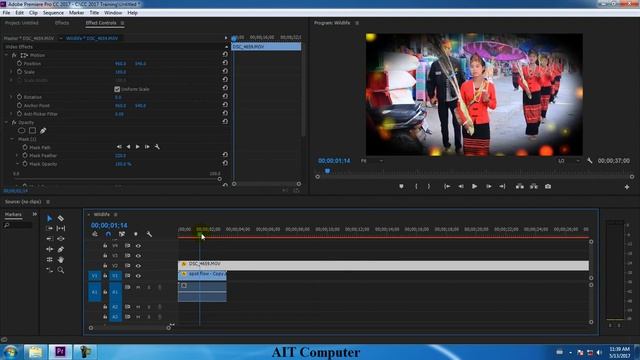The width and height of the screenshot is (640, 360).
Task: Switch to Project: Untitled tab
Action: point(22,23)
